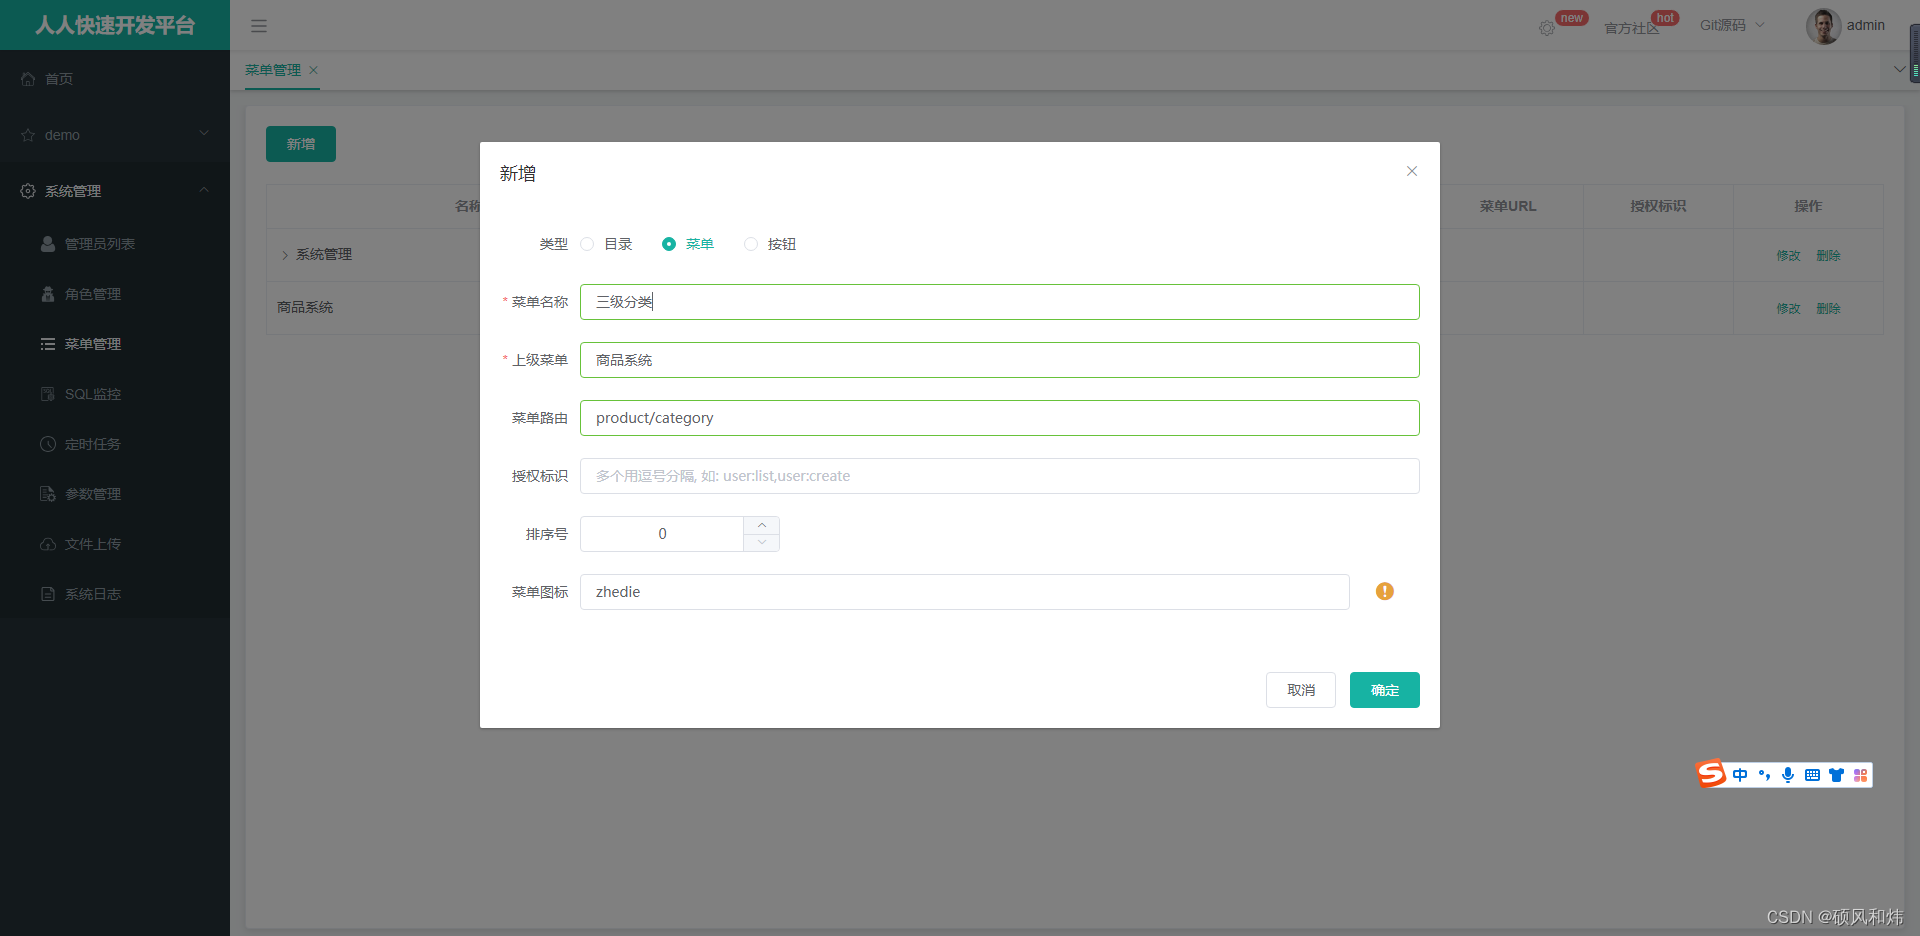Toggle Chinese/English on the Sogou input bar
Viewport: 1920px width, 936px height.
pyautogui.click(x=1739, y=775)
